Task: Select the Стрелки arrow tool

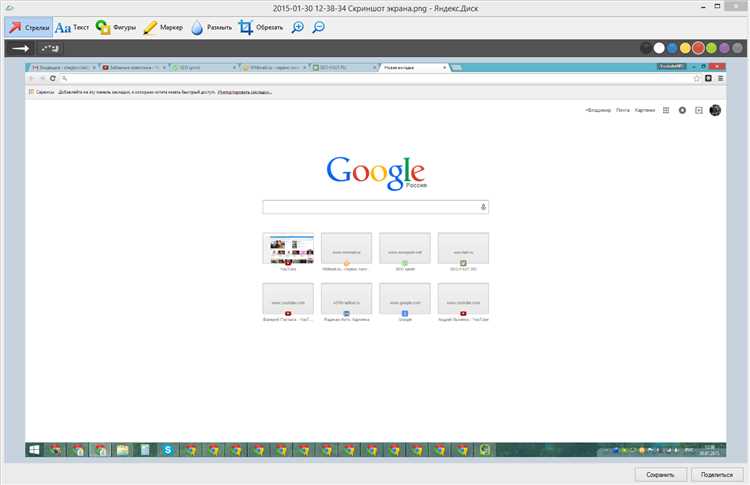Action: 29,27
